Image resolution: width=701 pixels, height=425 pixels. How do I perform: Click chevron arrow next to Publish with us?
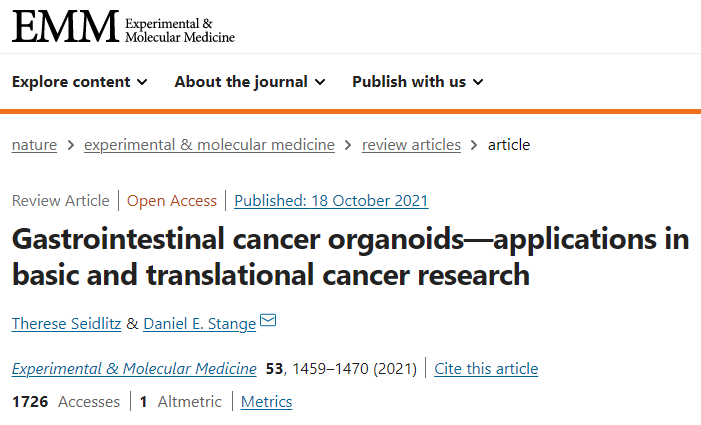click(x=478, y=82)
